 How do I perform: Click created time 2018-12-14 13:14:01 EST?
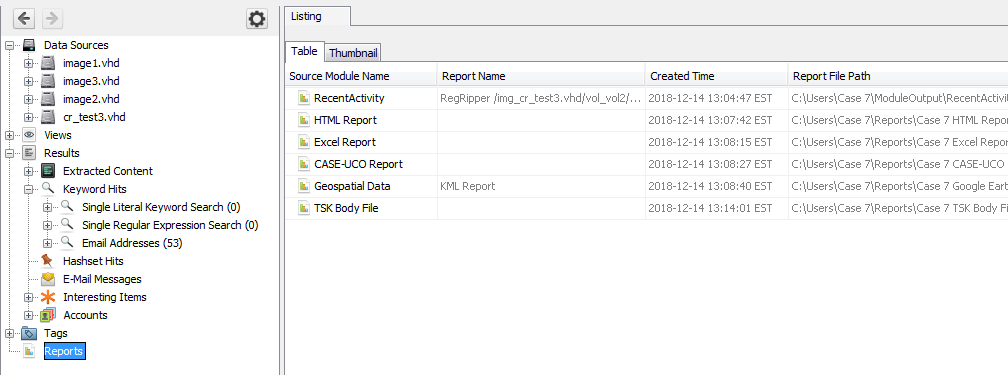click(717, 208)
